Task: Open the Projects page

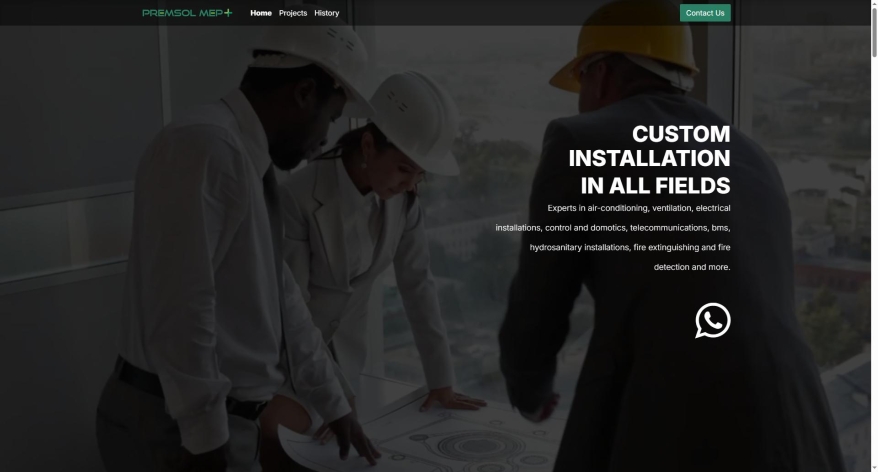Action: click(293, 13)
